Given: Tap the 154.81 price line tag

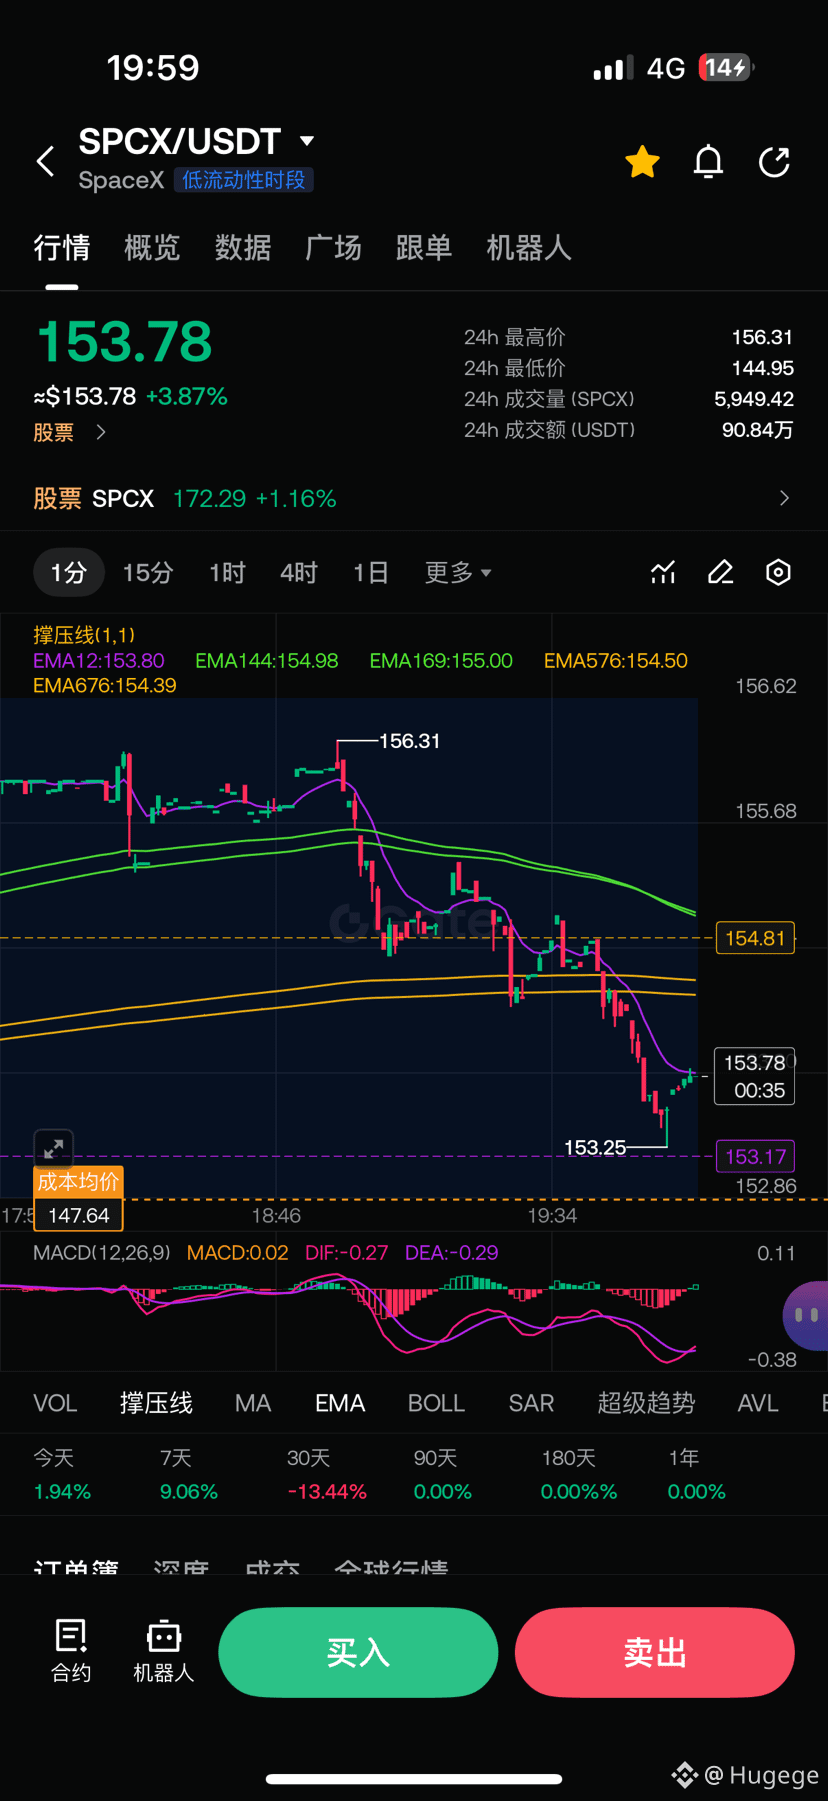Looking at the screenshot, I should click(755, 938).
